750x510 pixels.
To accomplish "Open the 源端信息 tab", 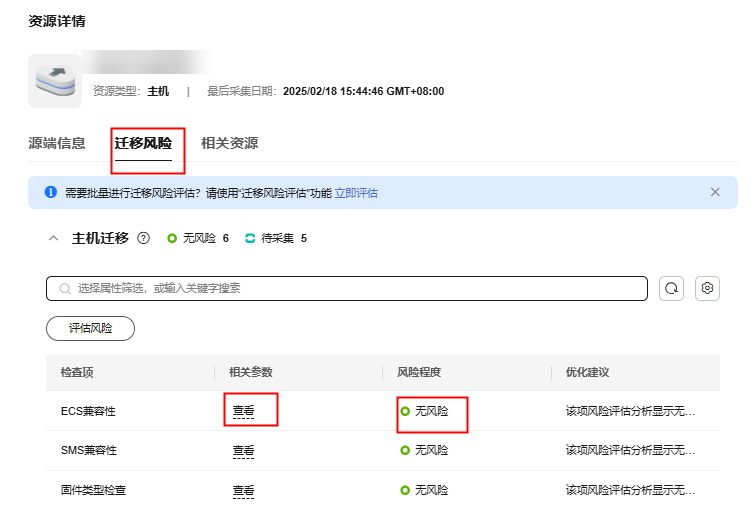I will point(57,143).
